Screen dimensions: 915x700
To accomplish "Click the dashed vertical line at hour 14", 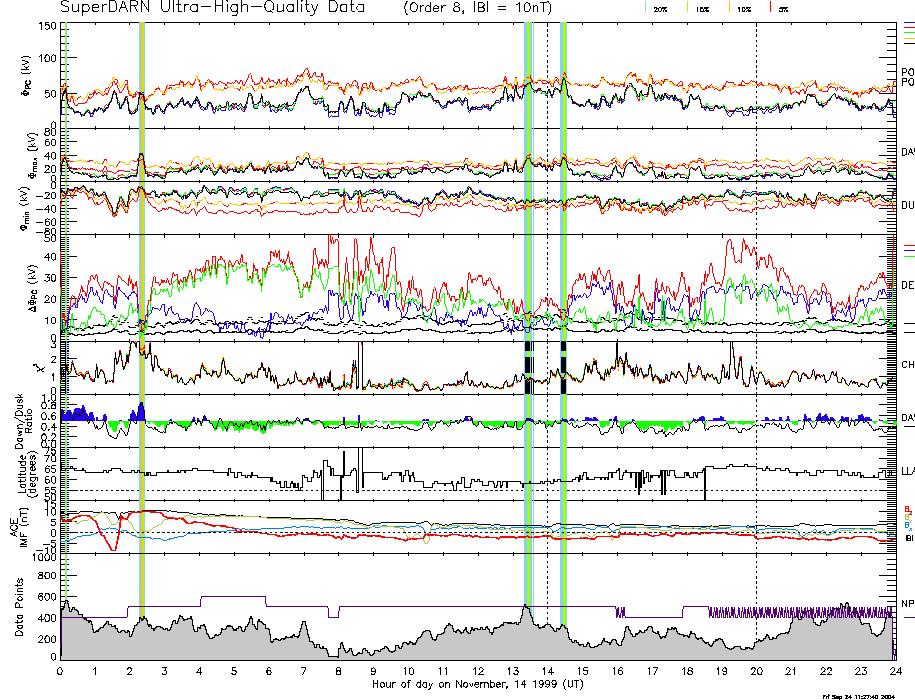I will point(547,300).
